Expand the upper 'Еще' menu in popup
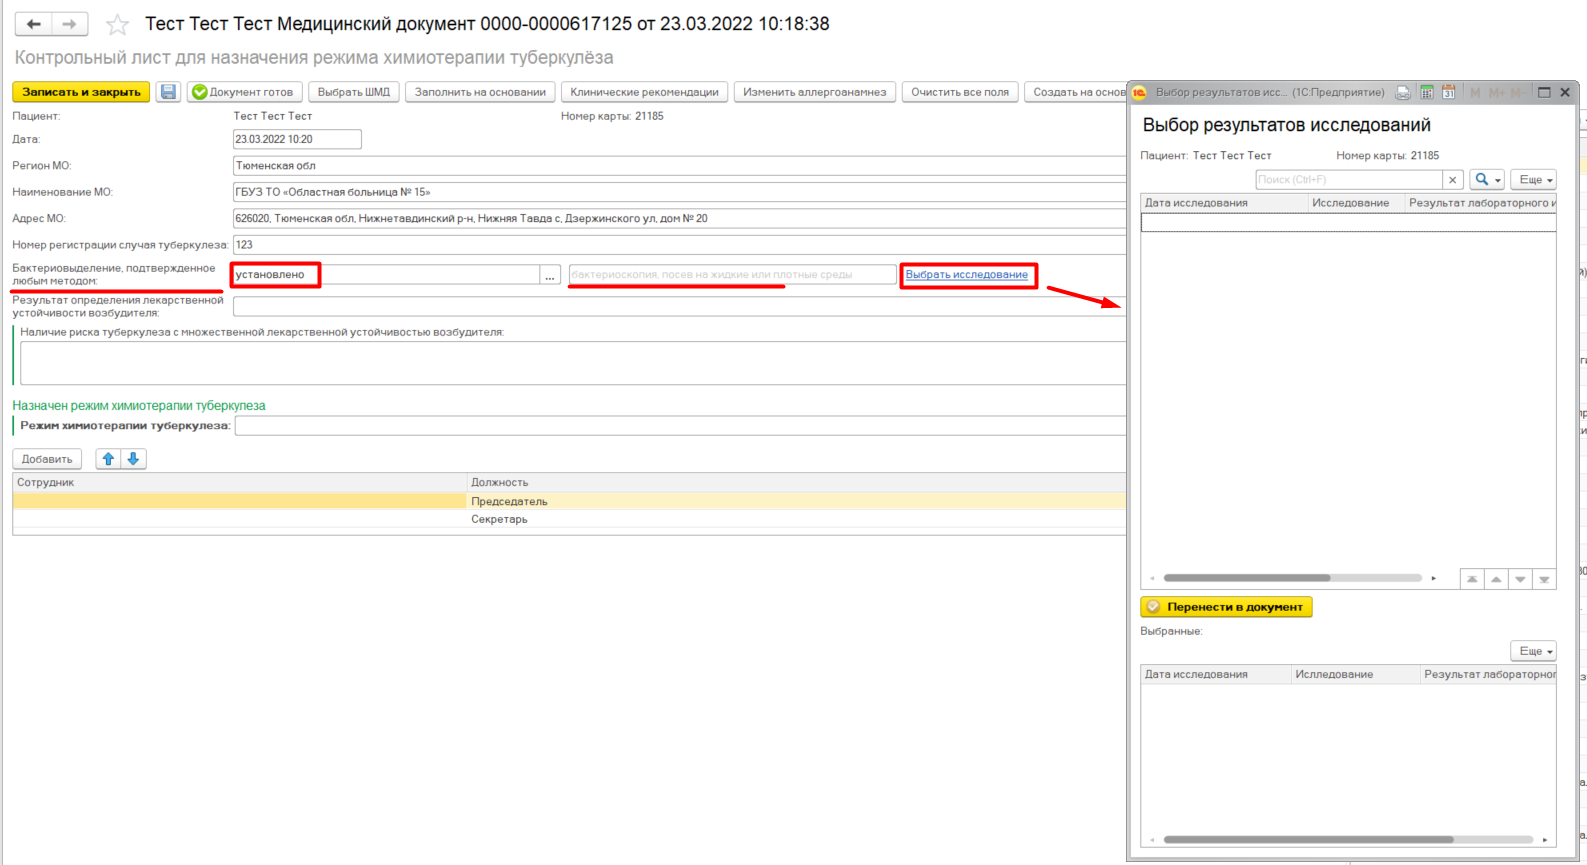The width and height of the screenshot is (1587, 865). (1533, 180)
